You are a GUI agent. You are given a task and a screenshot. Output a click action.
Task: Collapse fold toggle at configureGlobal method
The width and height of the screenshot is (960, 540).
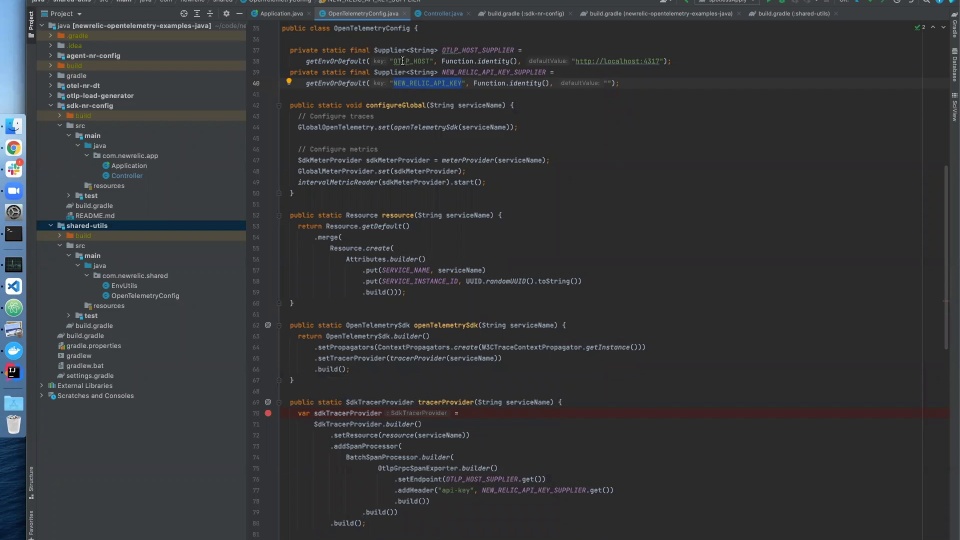click(279, 105)
